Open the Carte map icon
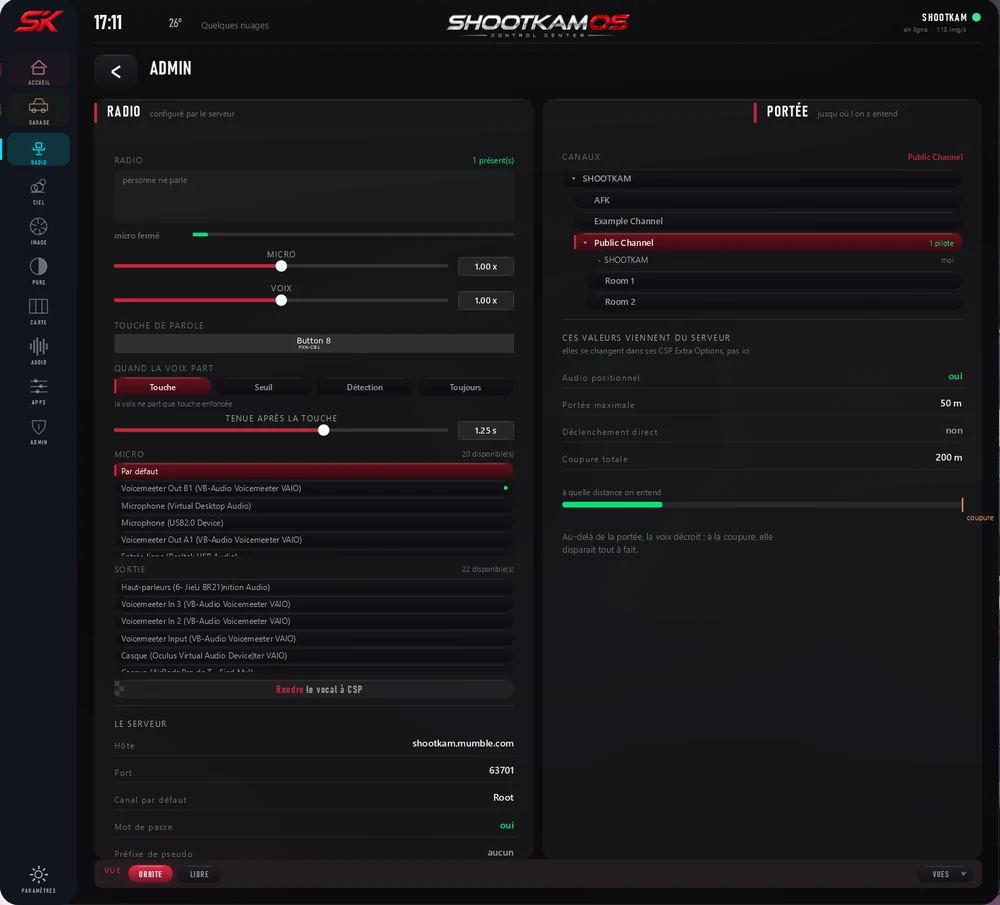This screenshot has width=1000, height=905. pos(38,311)
